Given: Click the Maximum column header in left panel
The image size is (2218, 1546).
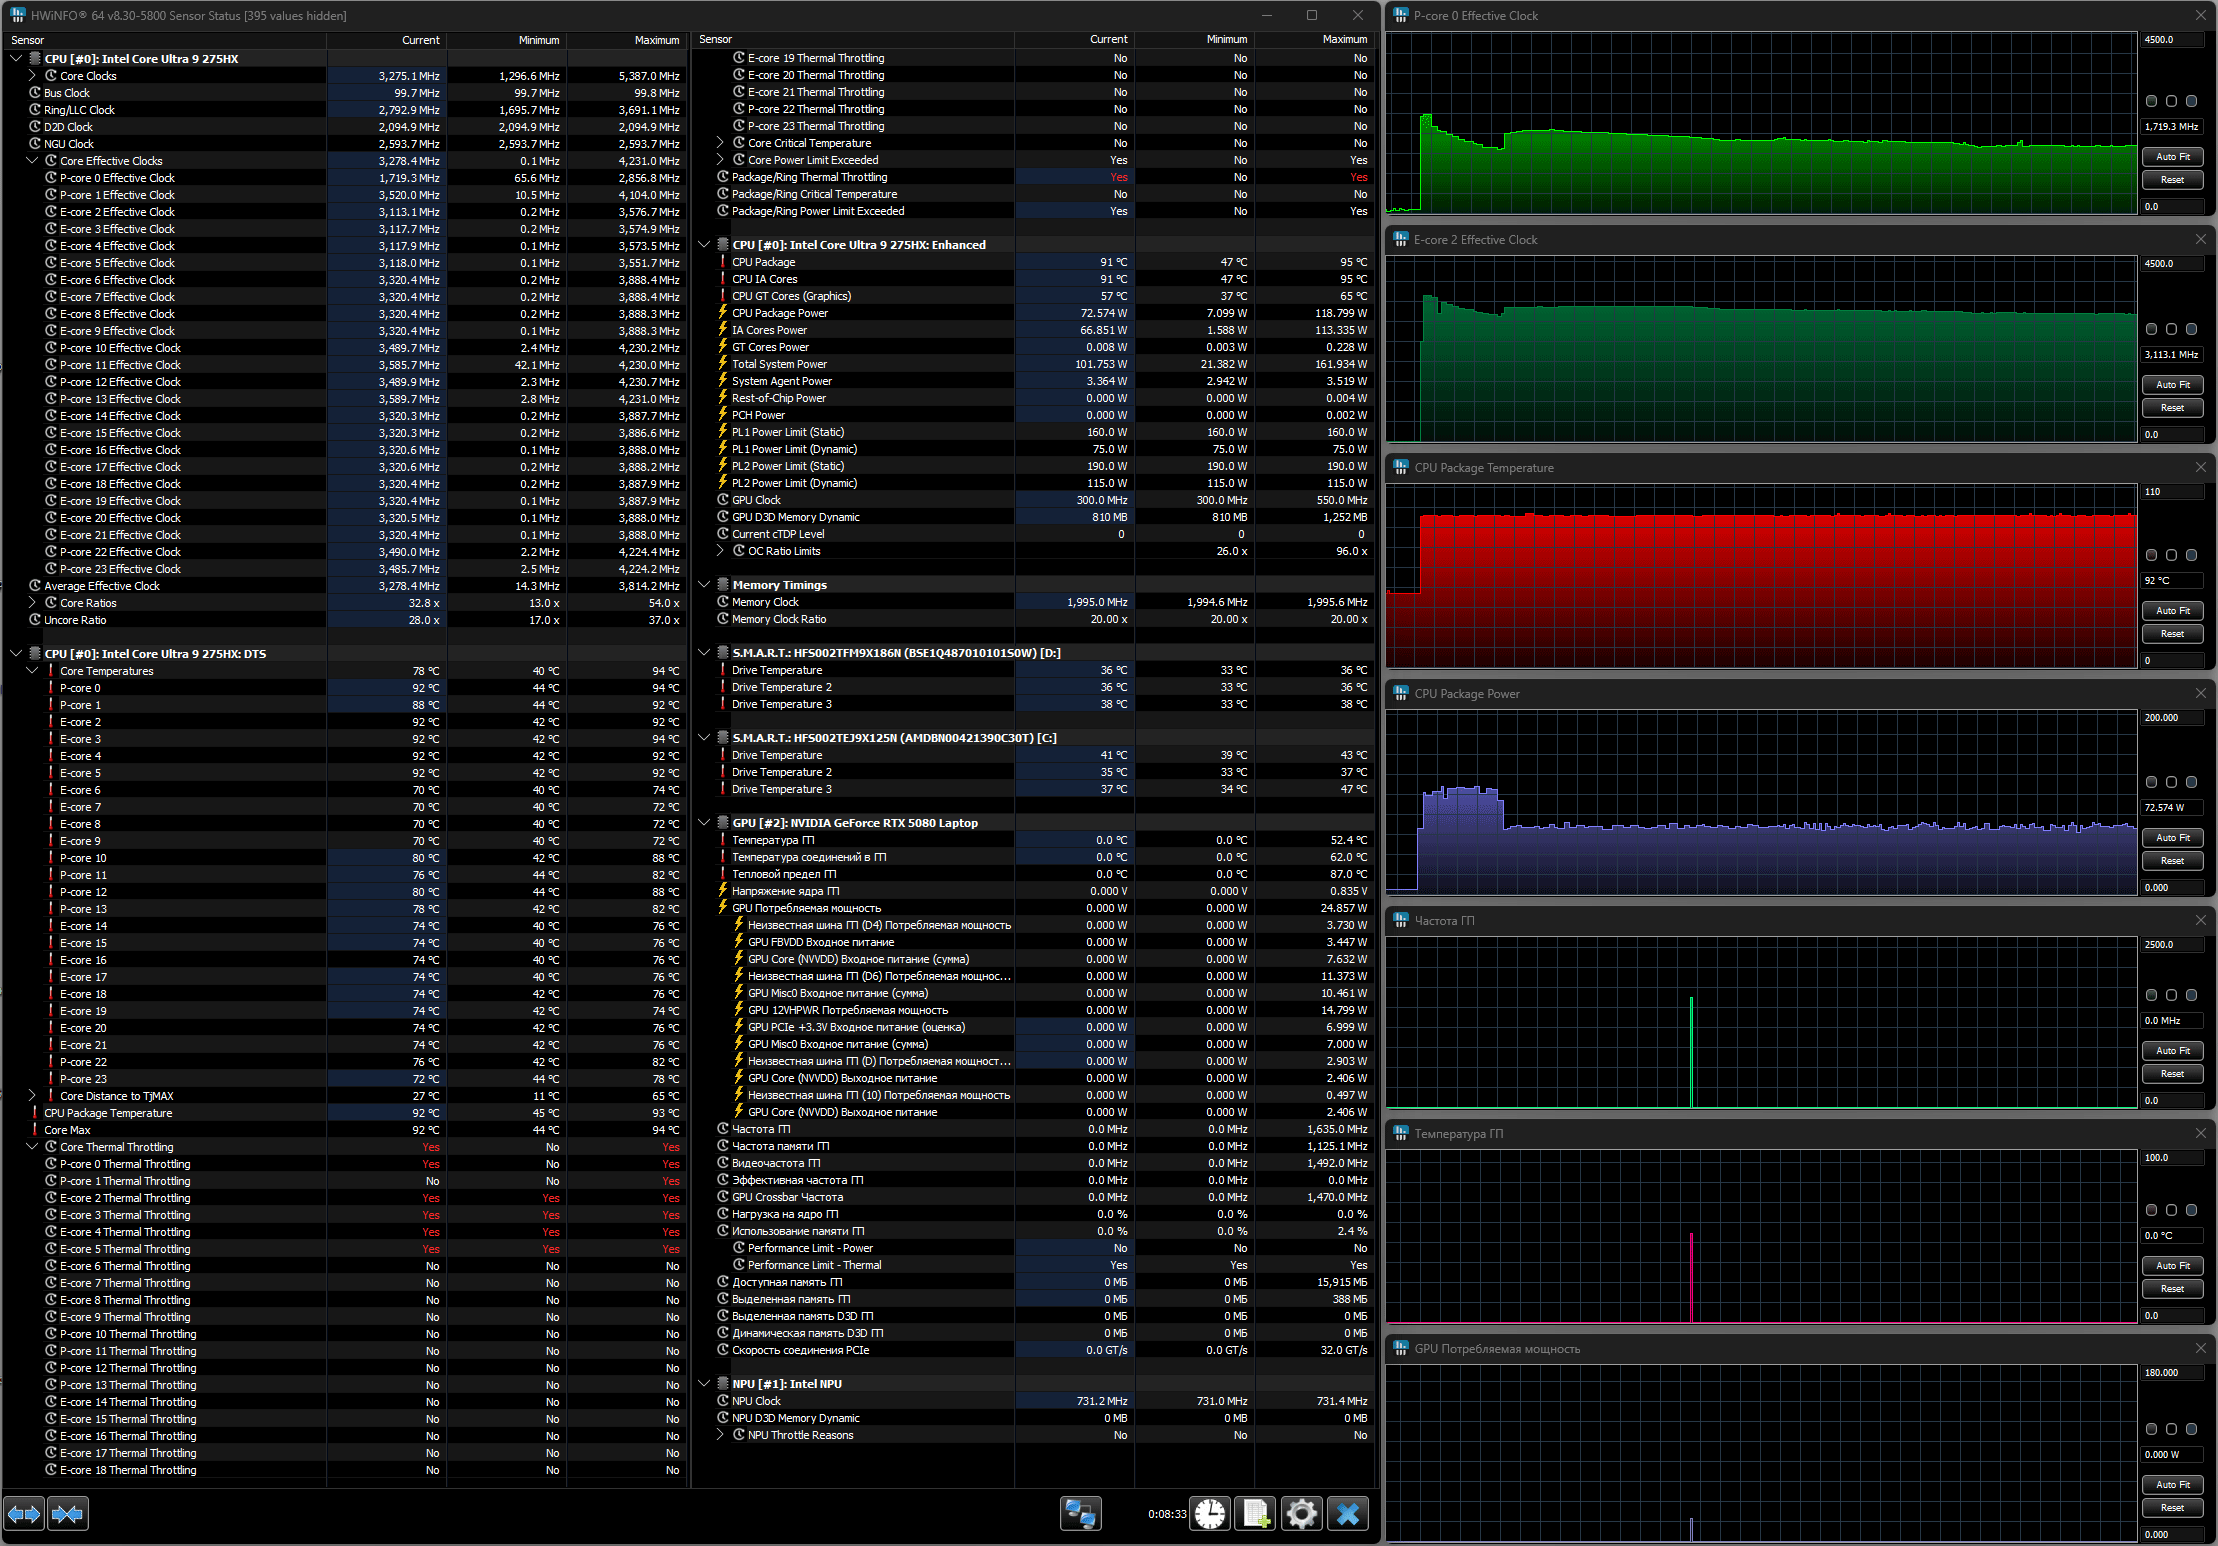Looking at the screenshot, I should click(656, 40).
